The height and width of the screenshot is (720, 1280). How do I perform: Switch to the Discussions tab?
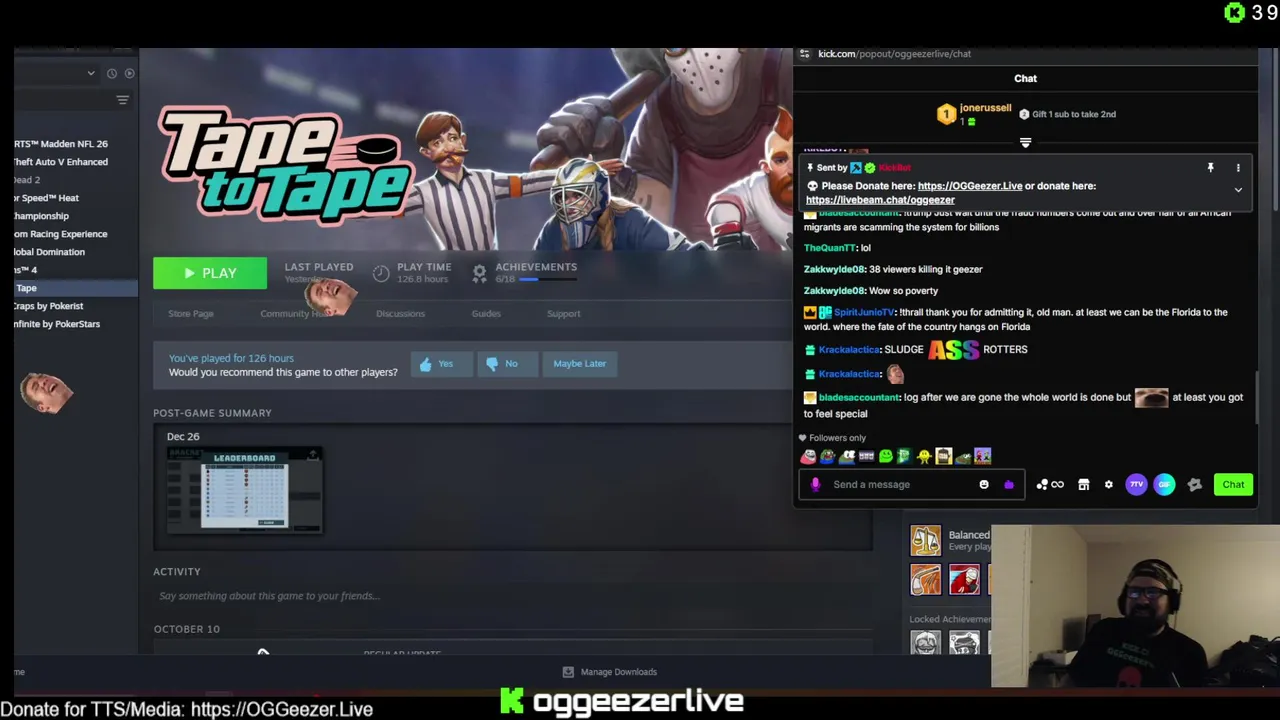[x=400, y=314]
